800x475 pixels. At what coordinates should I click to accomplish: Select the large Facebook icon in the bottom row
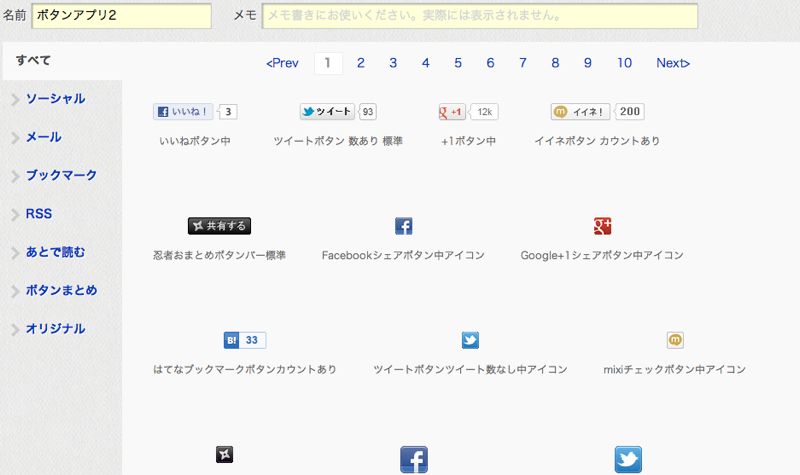[414, 460]
